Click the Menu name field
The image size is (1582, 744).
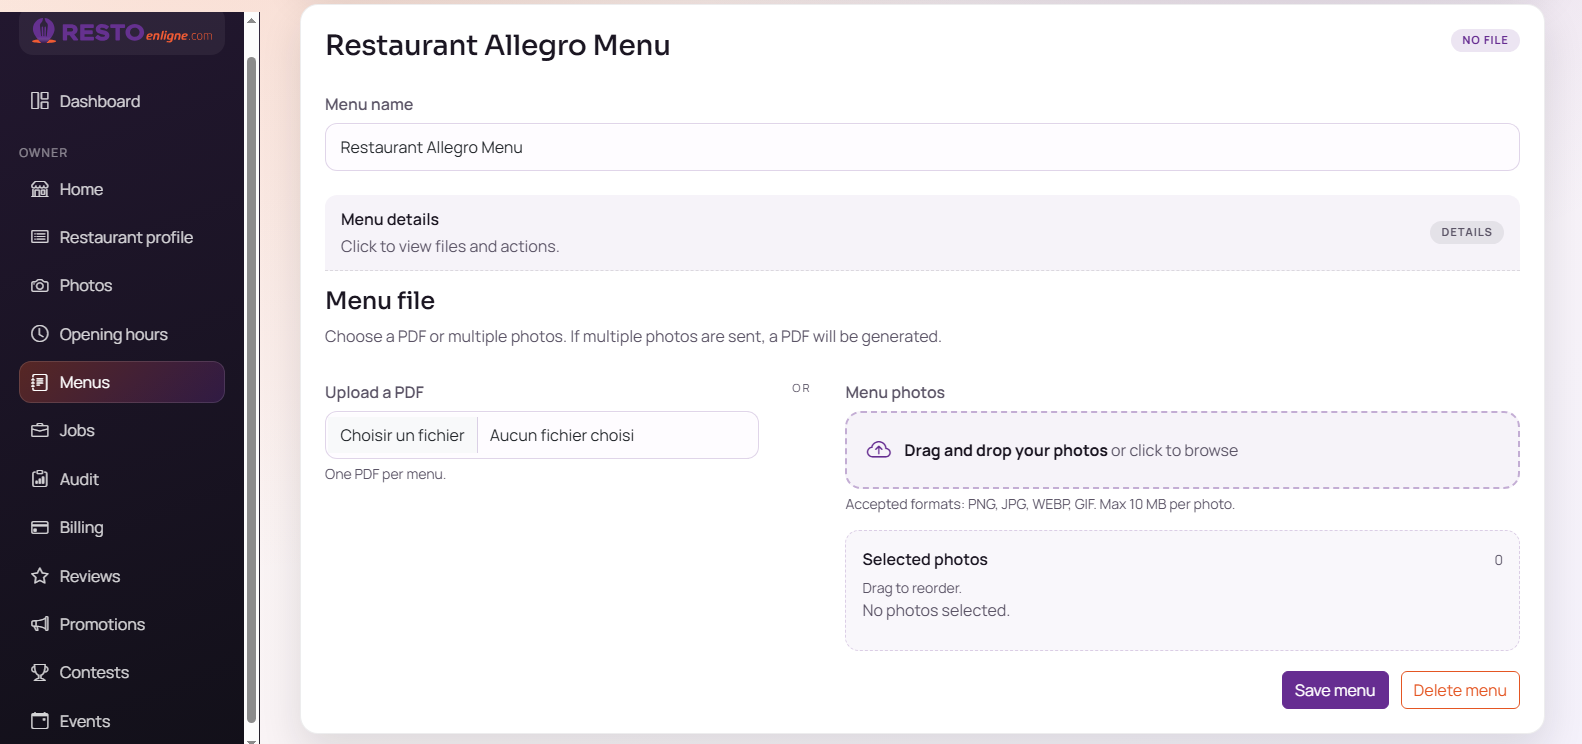pyautogui.click(x=922, y=147)
